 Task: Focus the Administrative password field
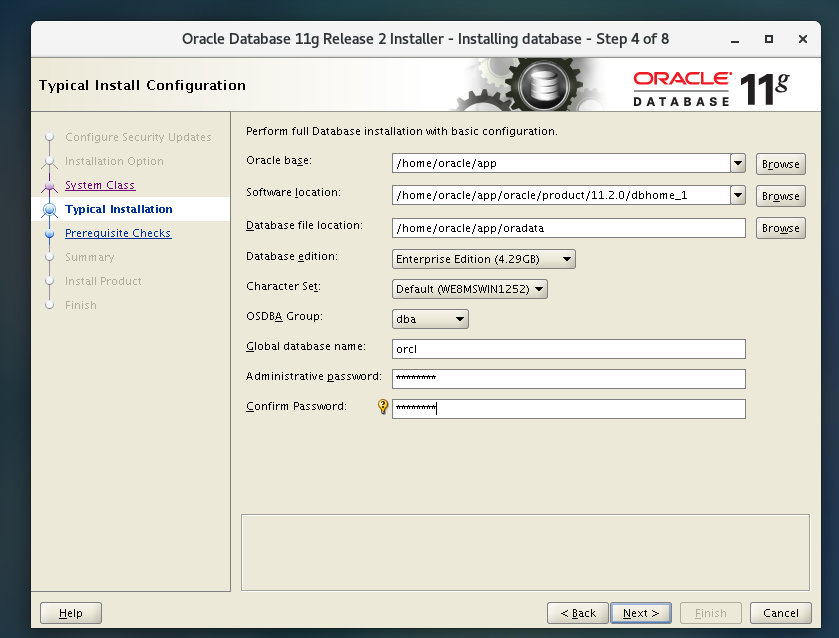(569, 379)
